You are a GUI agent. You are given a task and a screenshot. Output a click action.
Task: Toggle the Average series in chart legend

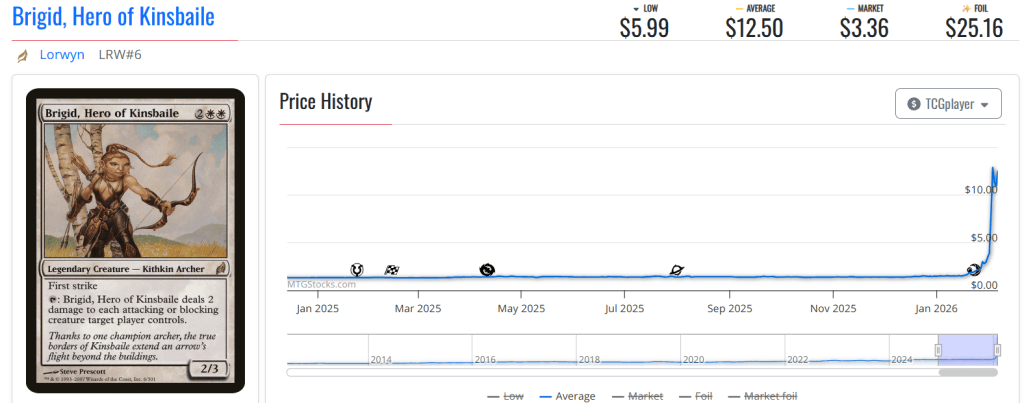pos(566,396)
